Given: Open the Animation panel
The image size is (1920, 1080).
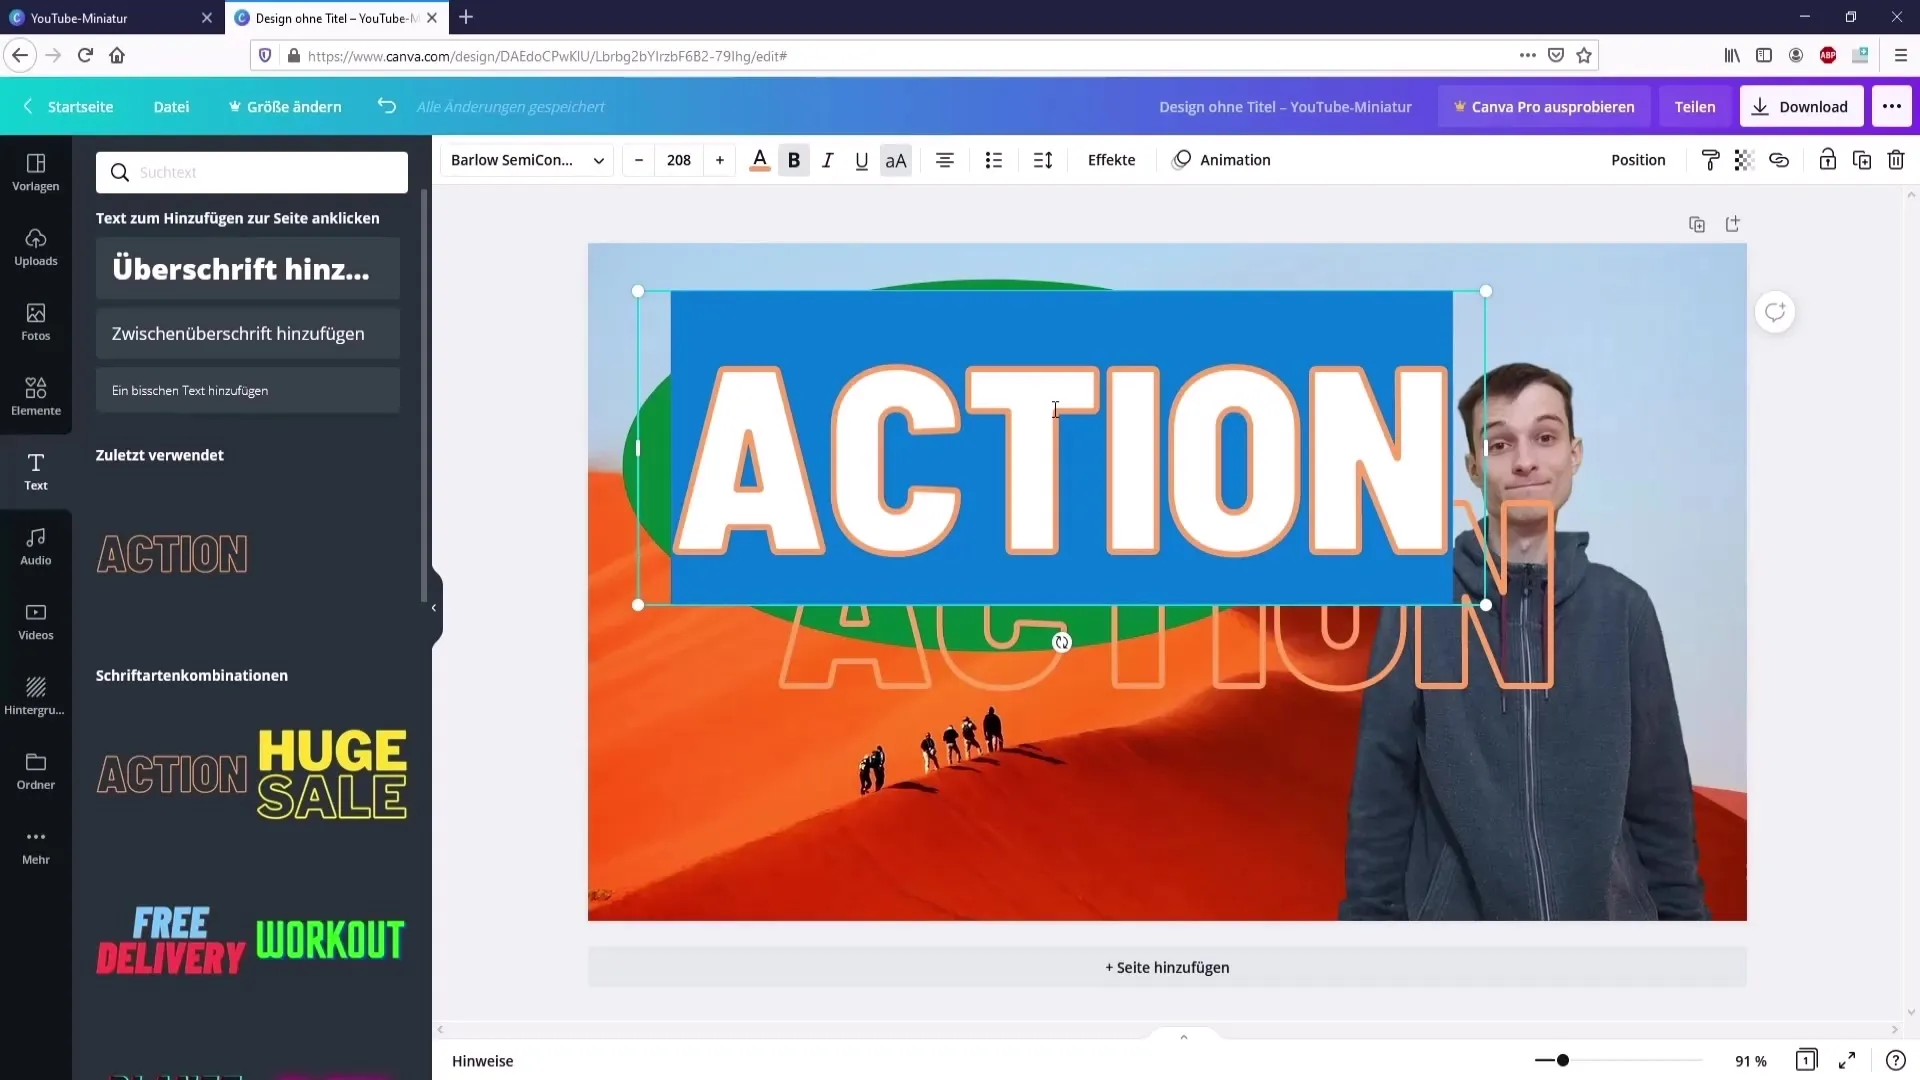Looking at the screenshot, I should tap(1222, 160).
